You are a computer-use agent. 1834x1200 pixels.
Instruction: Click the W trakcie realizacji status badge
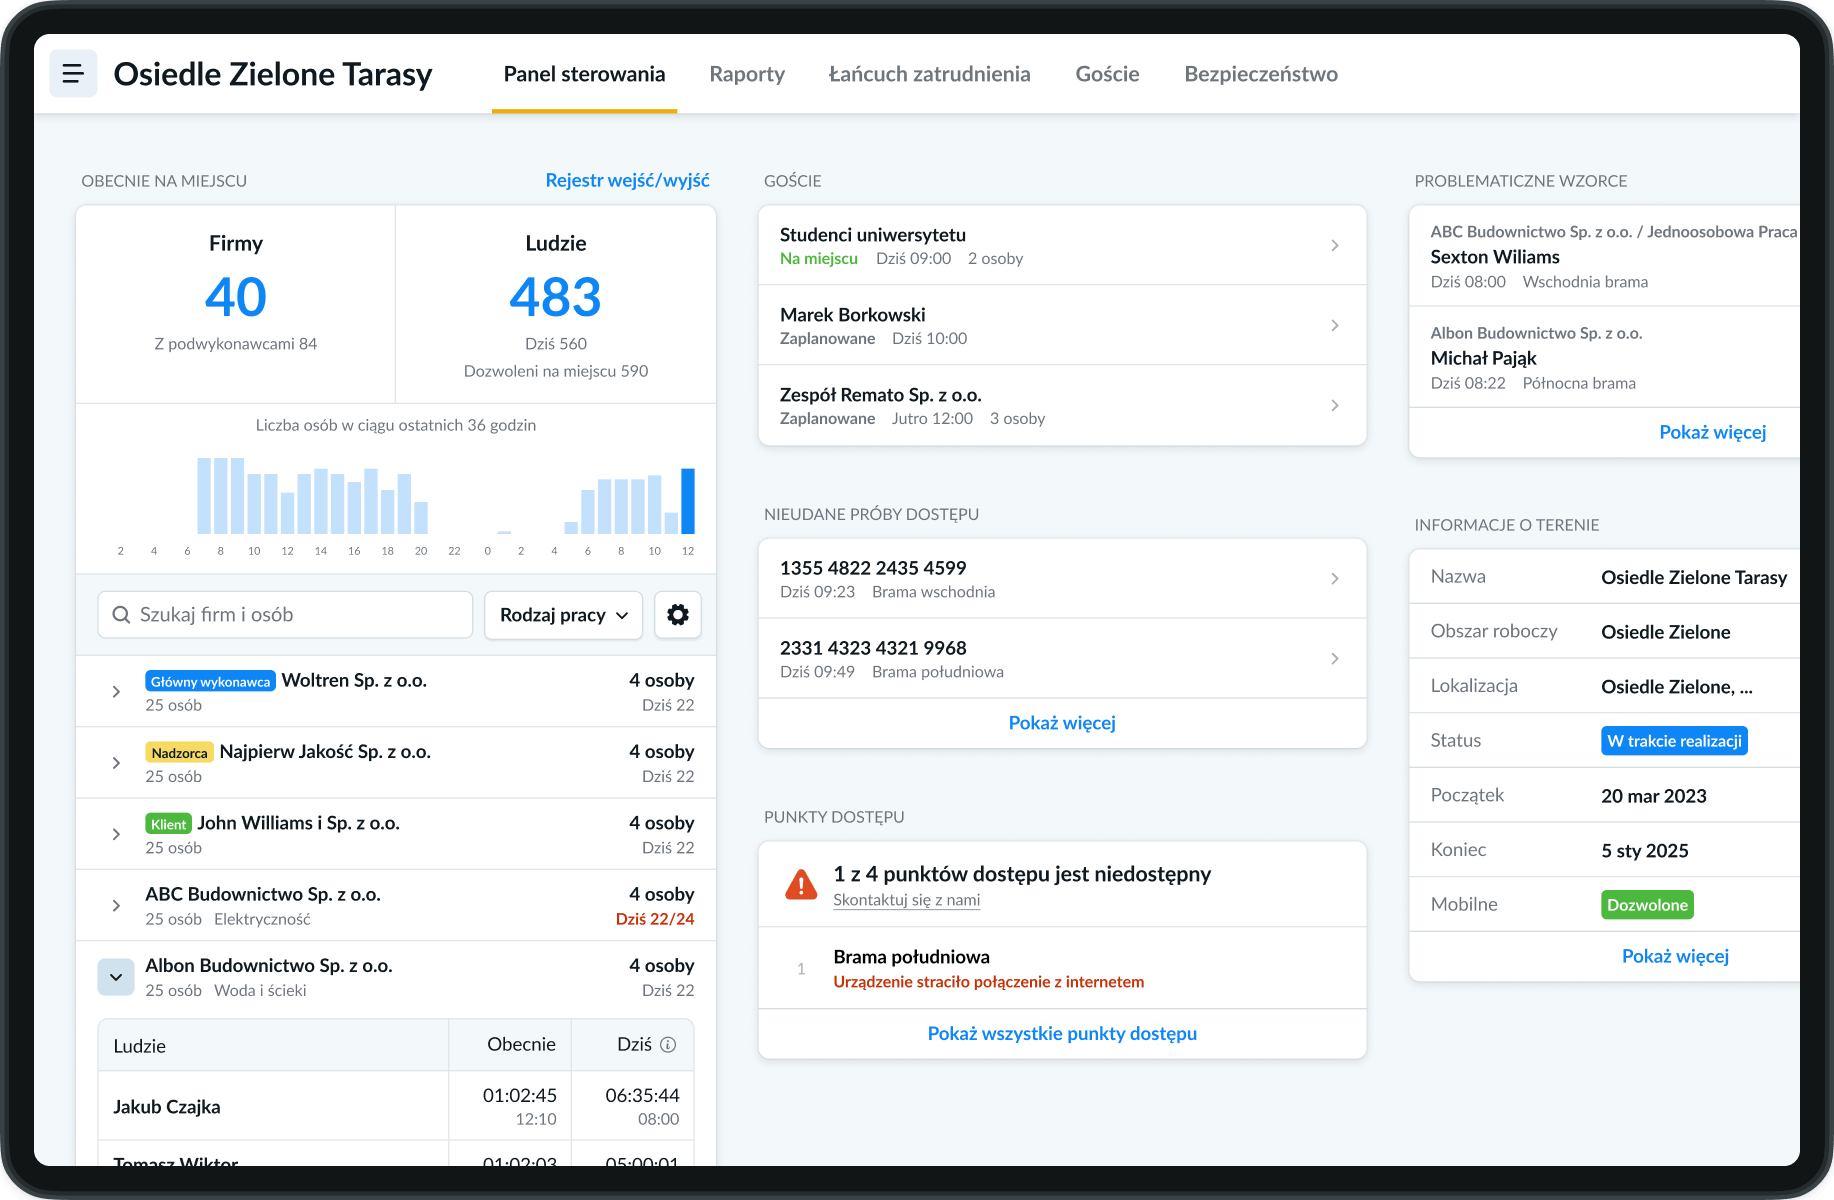1674,741
